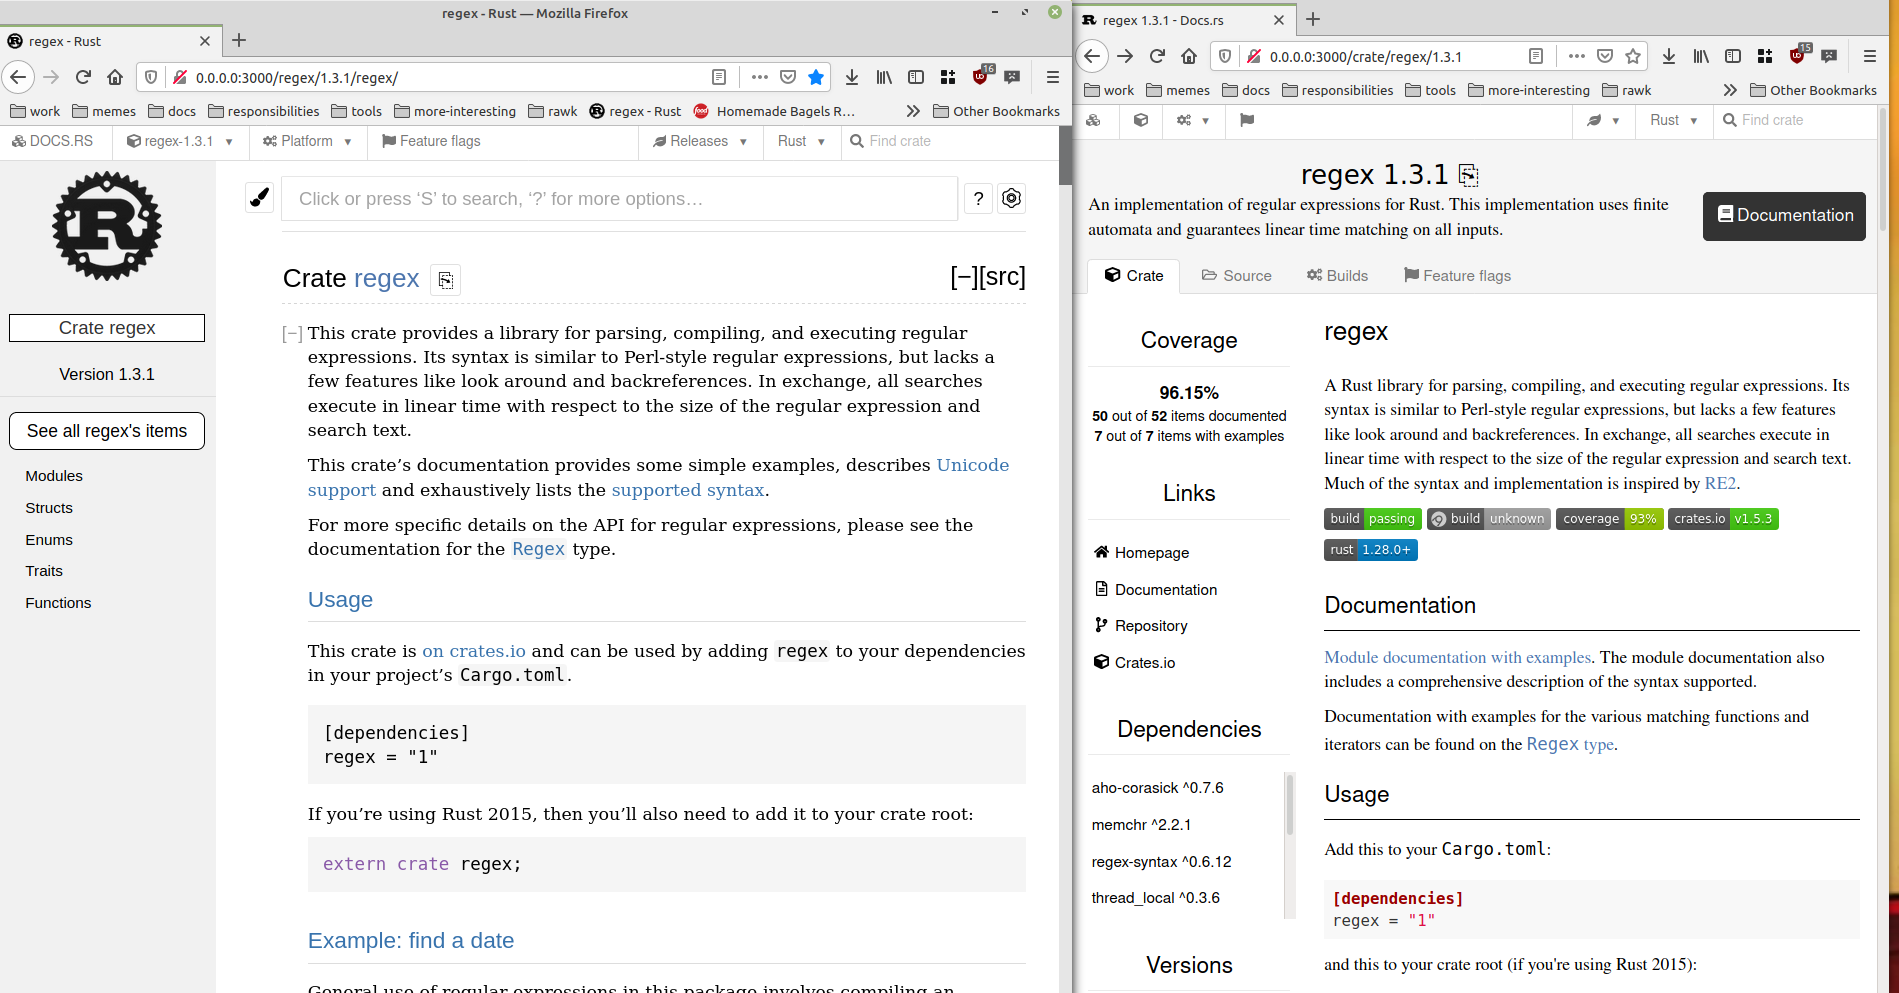This screenshot has width=1899, height=993.
Task: Jump to Enums section in sidebar
Action: (x=49, y=540)
